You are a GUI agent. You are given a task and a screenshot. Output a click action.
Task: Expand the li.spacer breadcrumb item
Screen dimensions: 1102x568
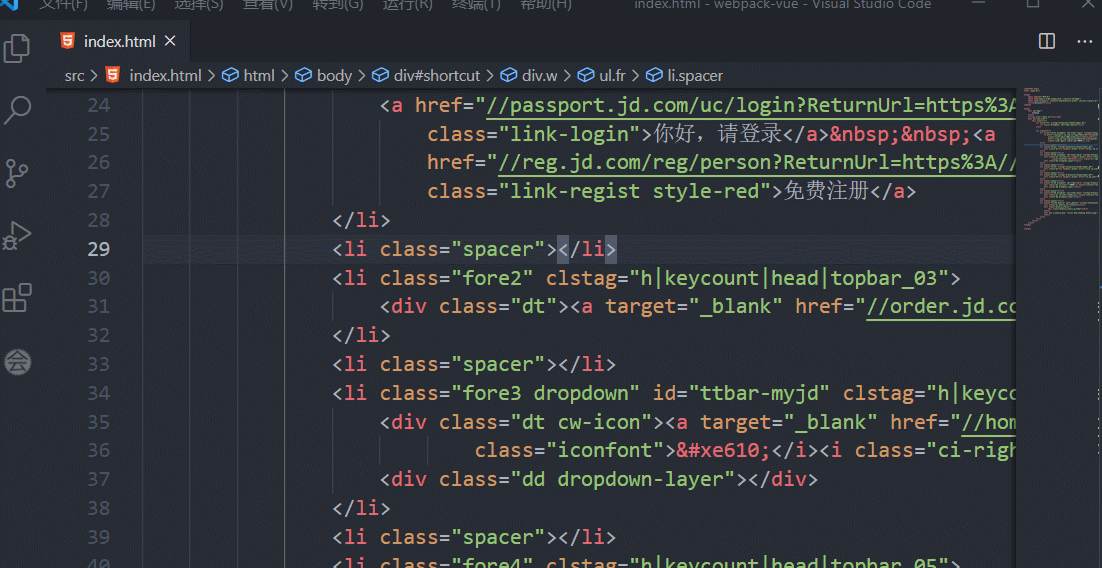tap(694, 75)
